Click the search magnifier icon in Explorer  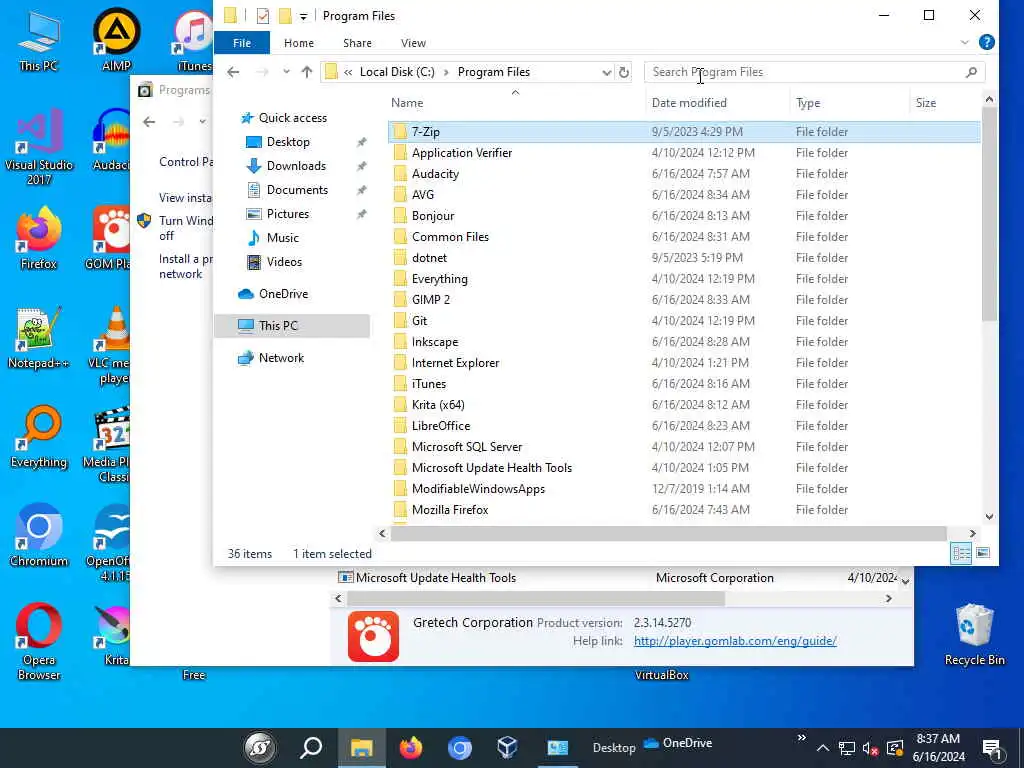point(971,72)
